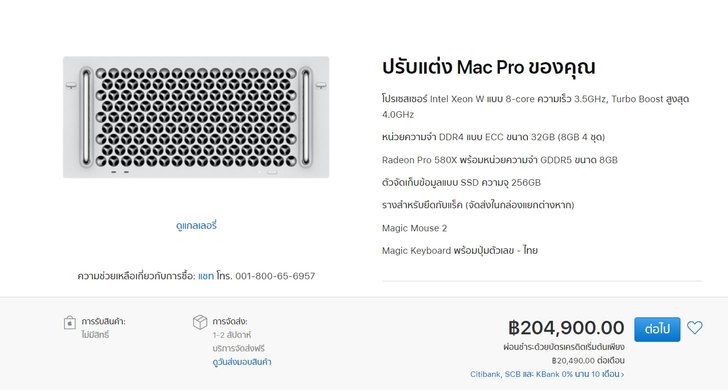Open the Citibank, SCB installment plan link
728x390 pixels.
click(546, 374)
